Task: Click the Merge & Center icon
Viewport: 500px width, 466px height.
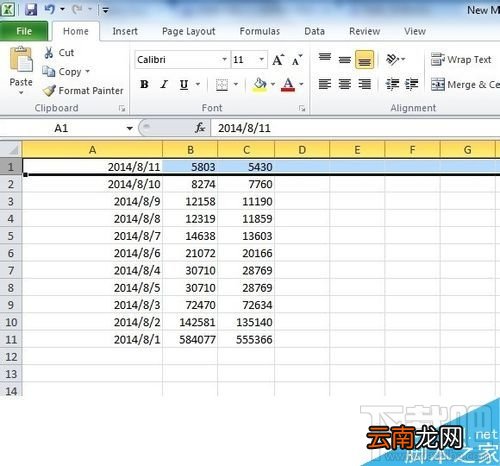Action: point(438,84)
